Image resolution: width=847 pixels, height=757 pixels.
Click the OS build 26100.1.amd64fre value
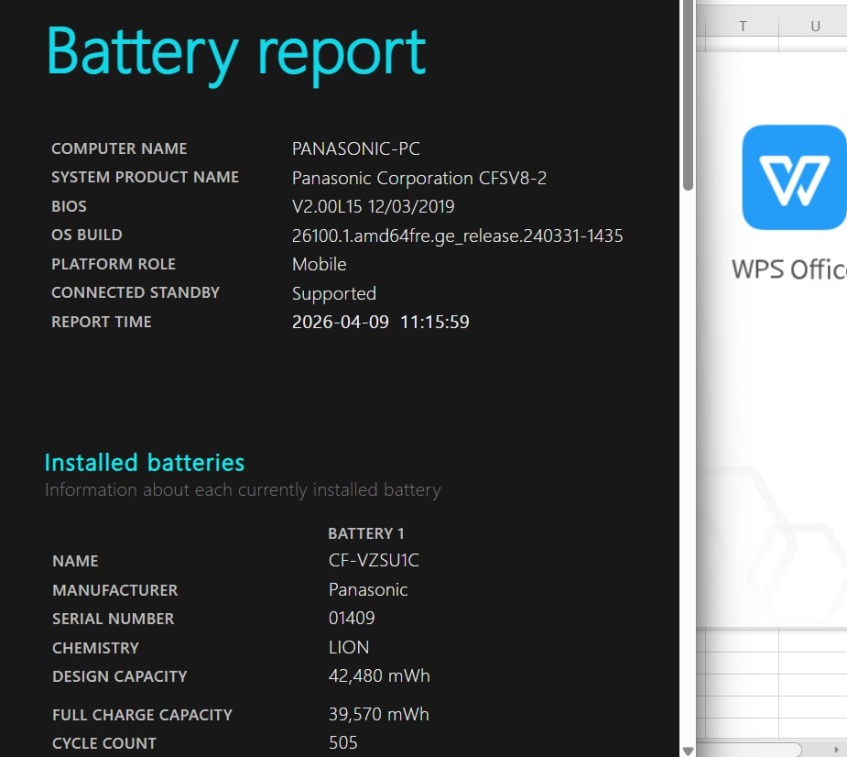(x=457, y=236)
